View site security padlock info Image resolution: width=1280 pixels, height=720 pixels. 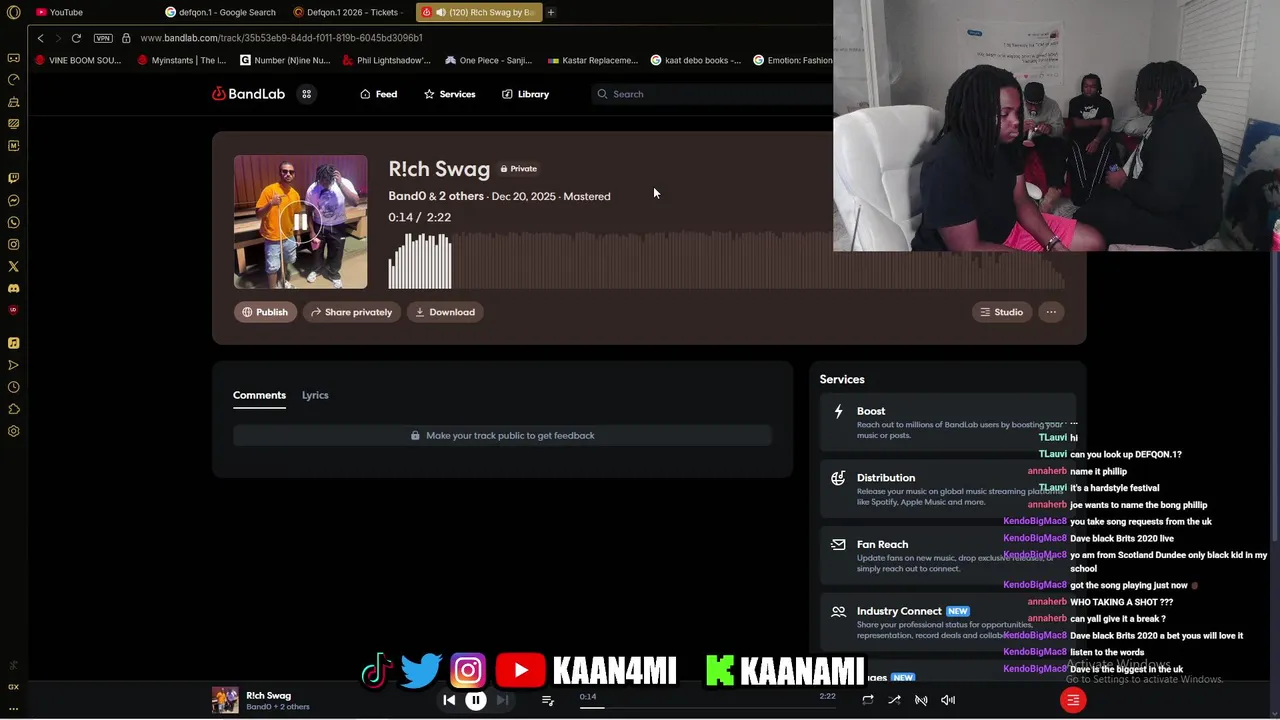pyautogui.click(x=126, y=38)
